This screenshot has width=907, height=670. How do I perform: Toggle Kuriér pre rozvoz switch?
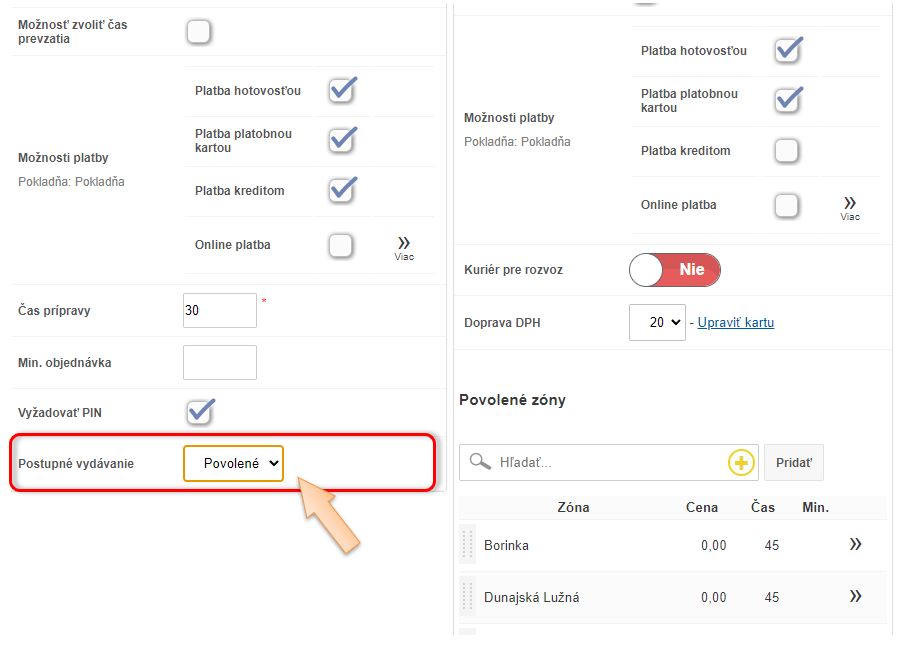point(674,270)
